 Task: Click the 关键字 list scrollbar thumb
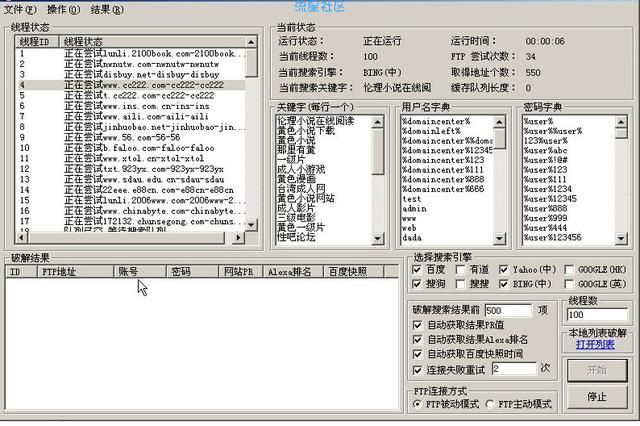click(378, 151)
